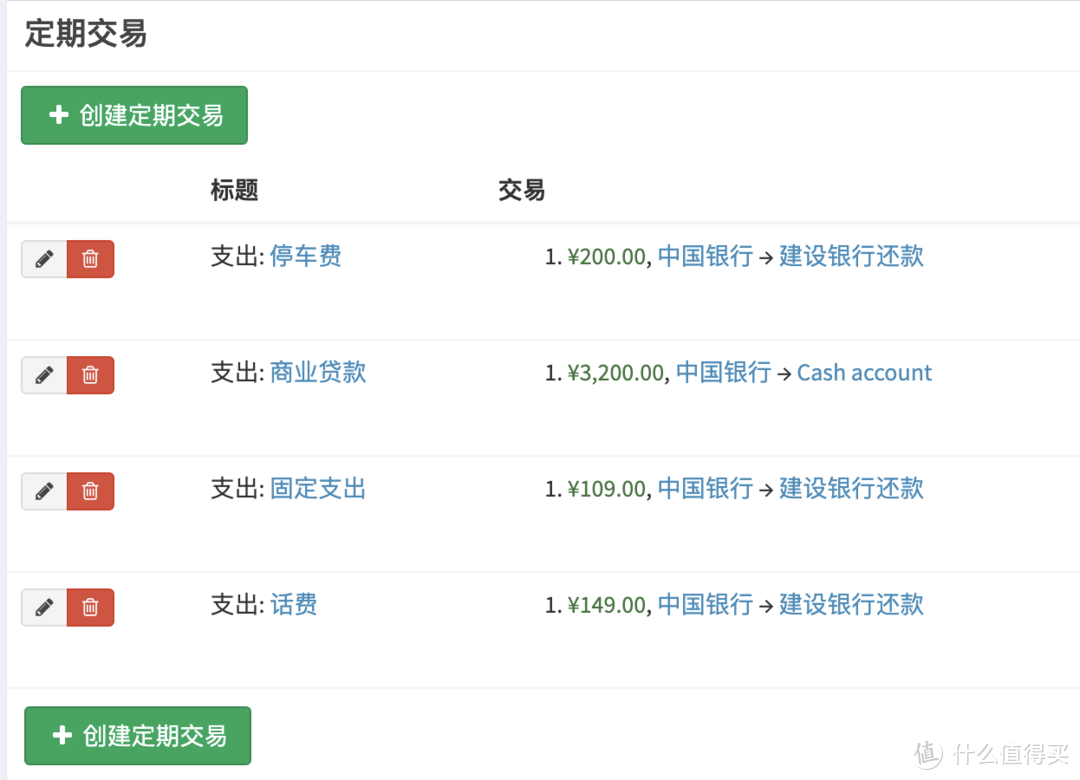Viewport: 1080px width, 780px height.
Task: Click 中国银行 source in 商业贷款 row
Action: click(x=723, y=373)
